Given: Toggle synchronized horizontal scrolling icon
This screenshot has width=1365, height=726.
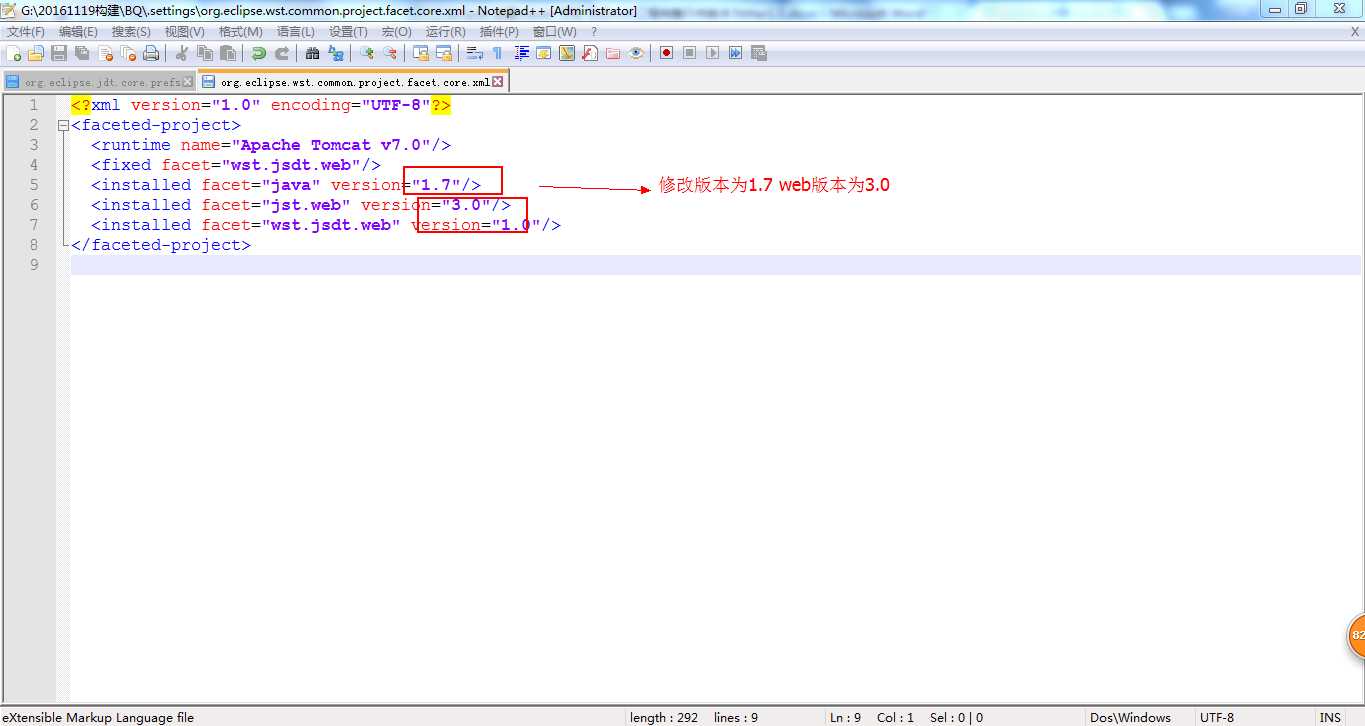Looking at the screenshot, I should tap(444, 53).
